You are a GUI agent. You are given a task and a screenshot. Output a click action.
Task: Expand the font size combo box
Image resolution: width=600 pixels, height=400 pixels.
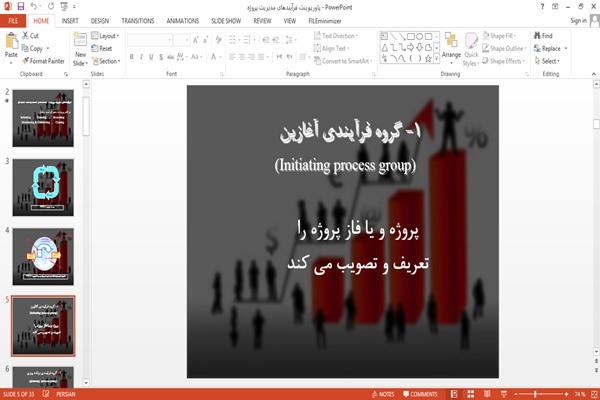click(x=186, y=40)
